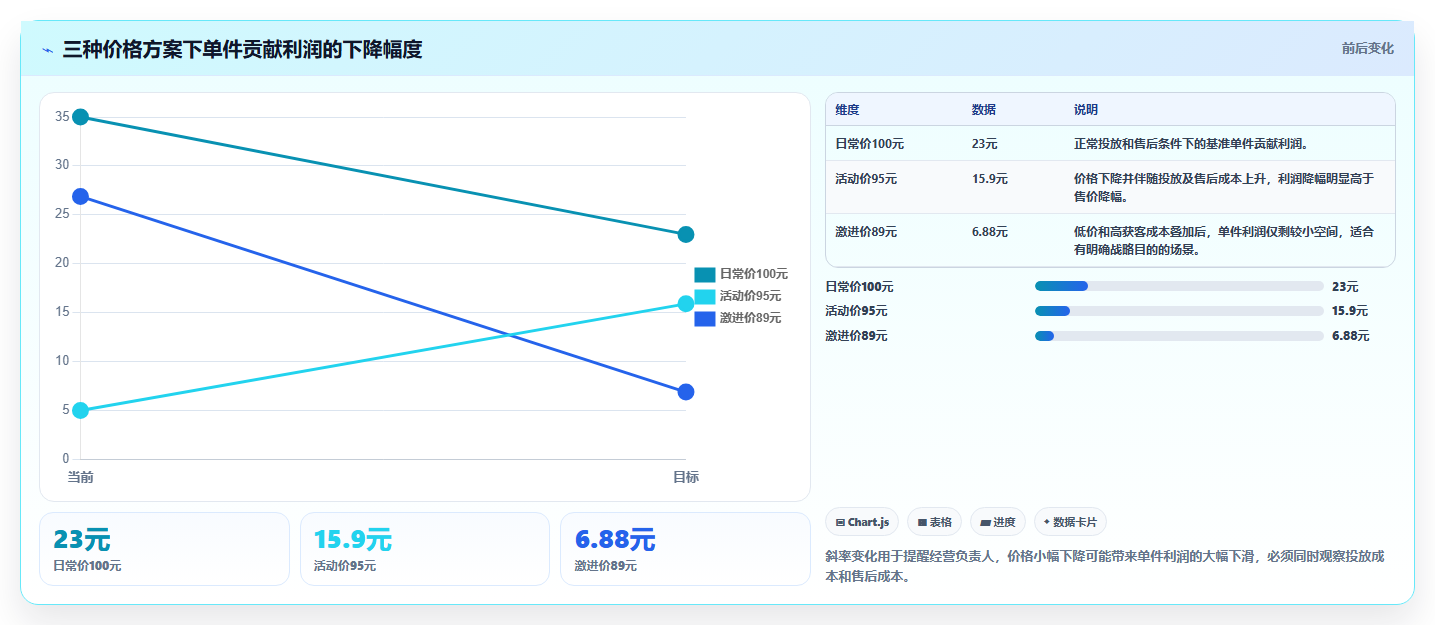The height and width of the screenshot is (625, 1435).
Task: Click the lightning icon beside the chart title
Action: tap(48, 50)
